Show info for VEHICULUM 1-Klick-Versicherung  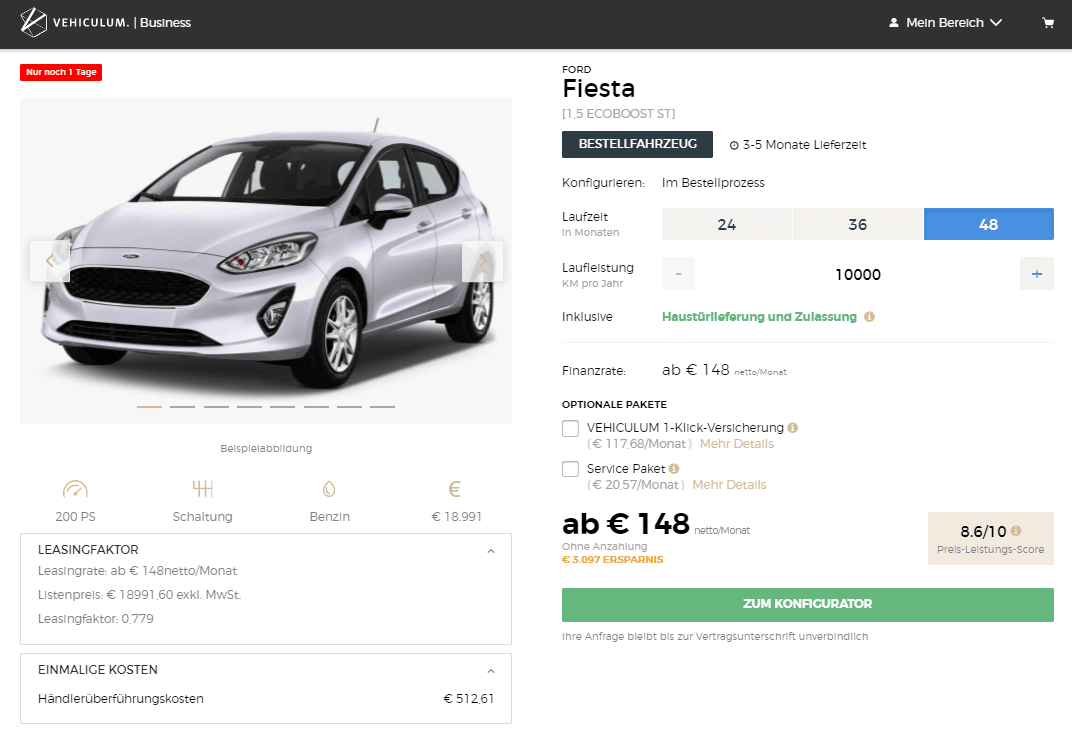(792, 427)
